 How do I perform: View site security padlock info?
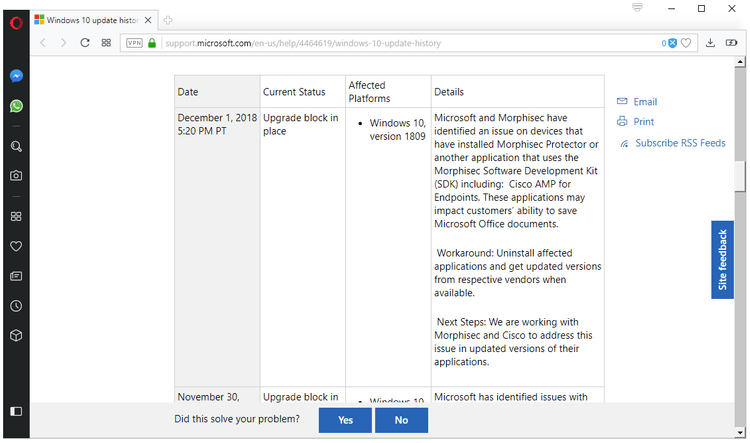click(x=152, y=43)
